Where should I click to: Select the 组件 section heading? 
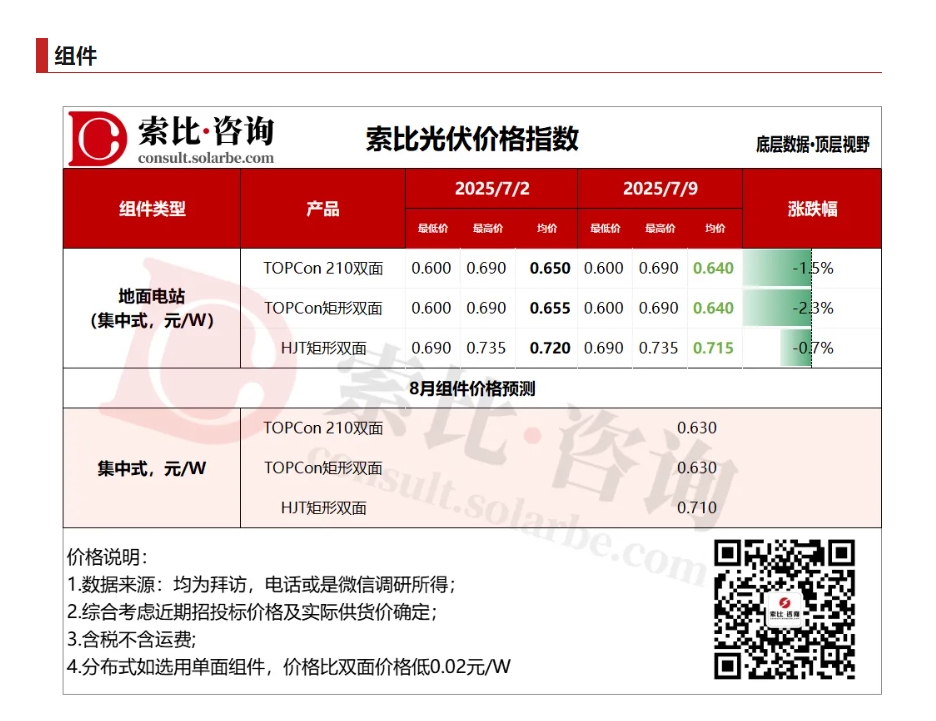point(75,56)
